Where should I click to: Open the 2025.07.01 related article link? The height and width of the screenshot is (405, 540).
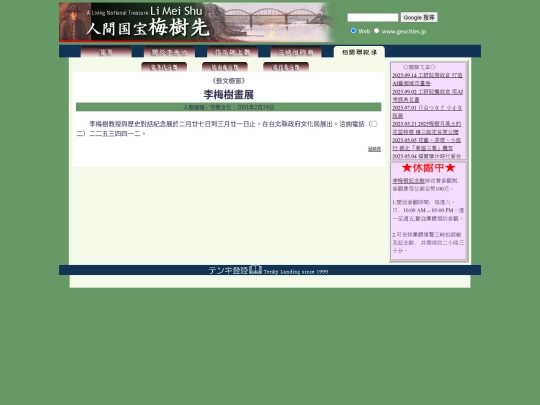(427, 112)
